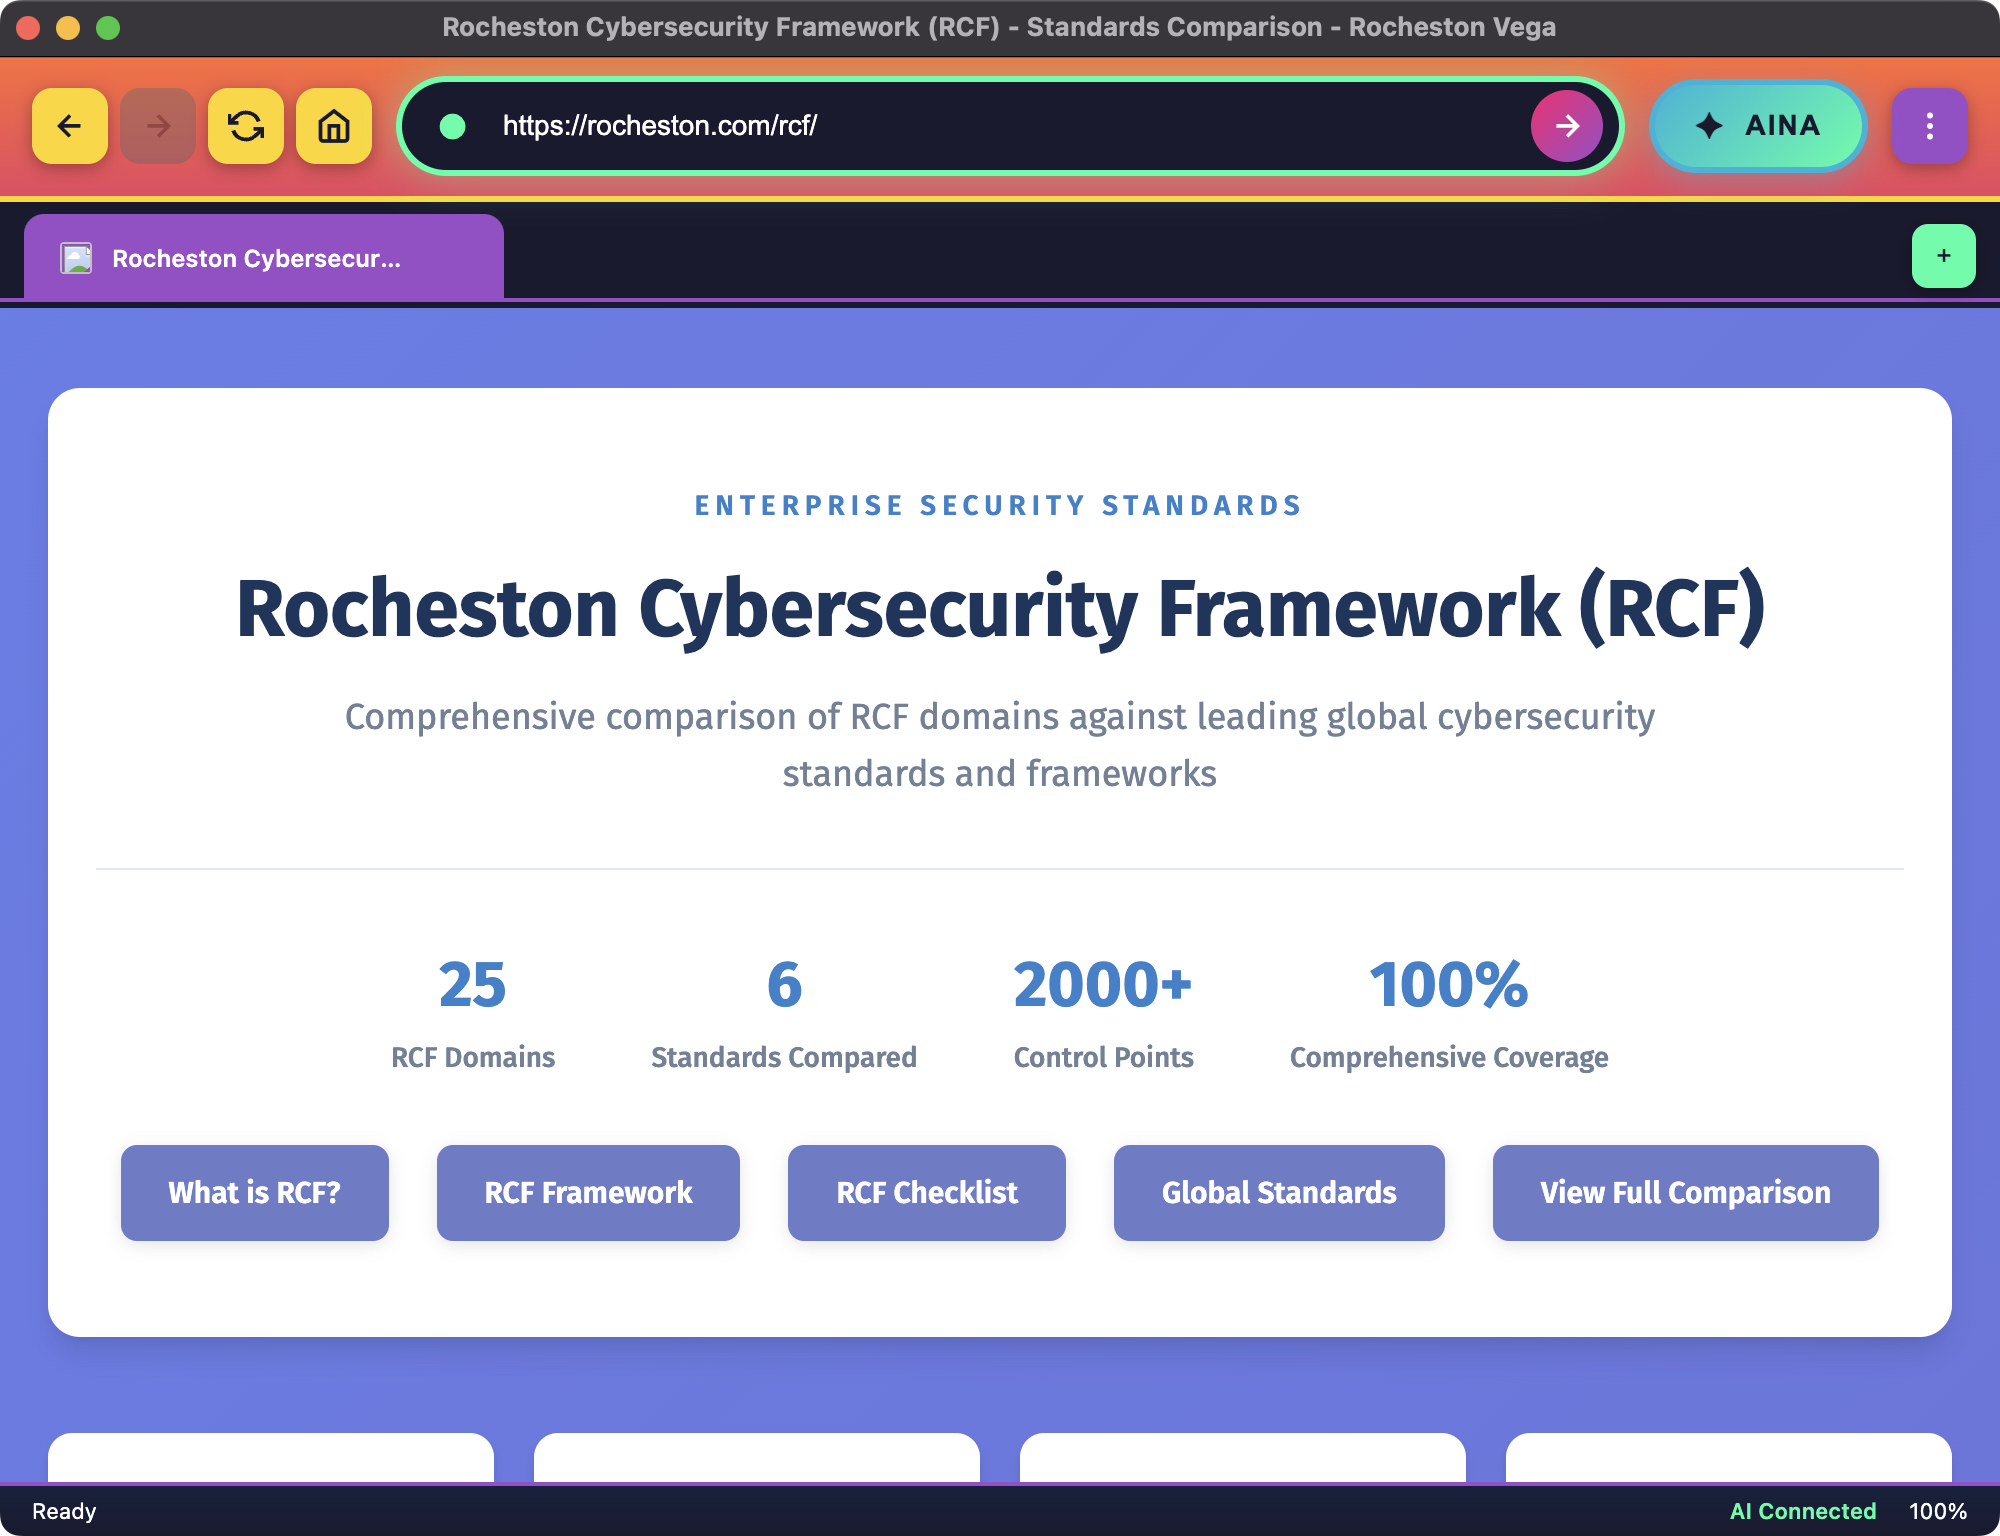
Task: Click the green secure site indicator dot
Action: click(x=453, y=126)
